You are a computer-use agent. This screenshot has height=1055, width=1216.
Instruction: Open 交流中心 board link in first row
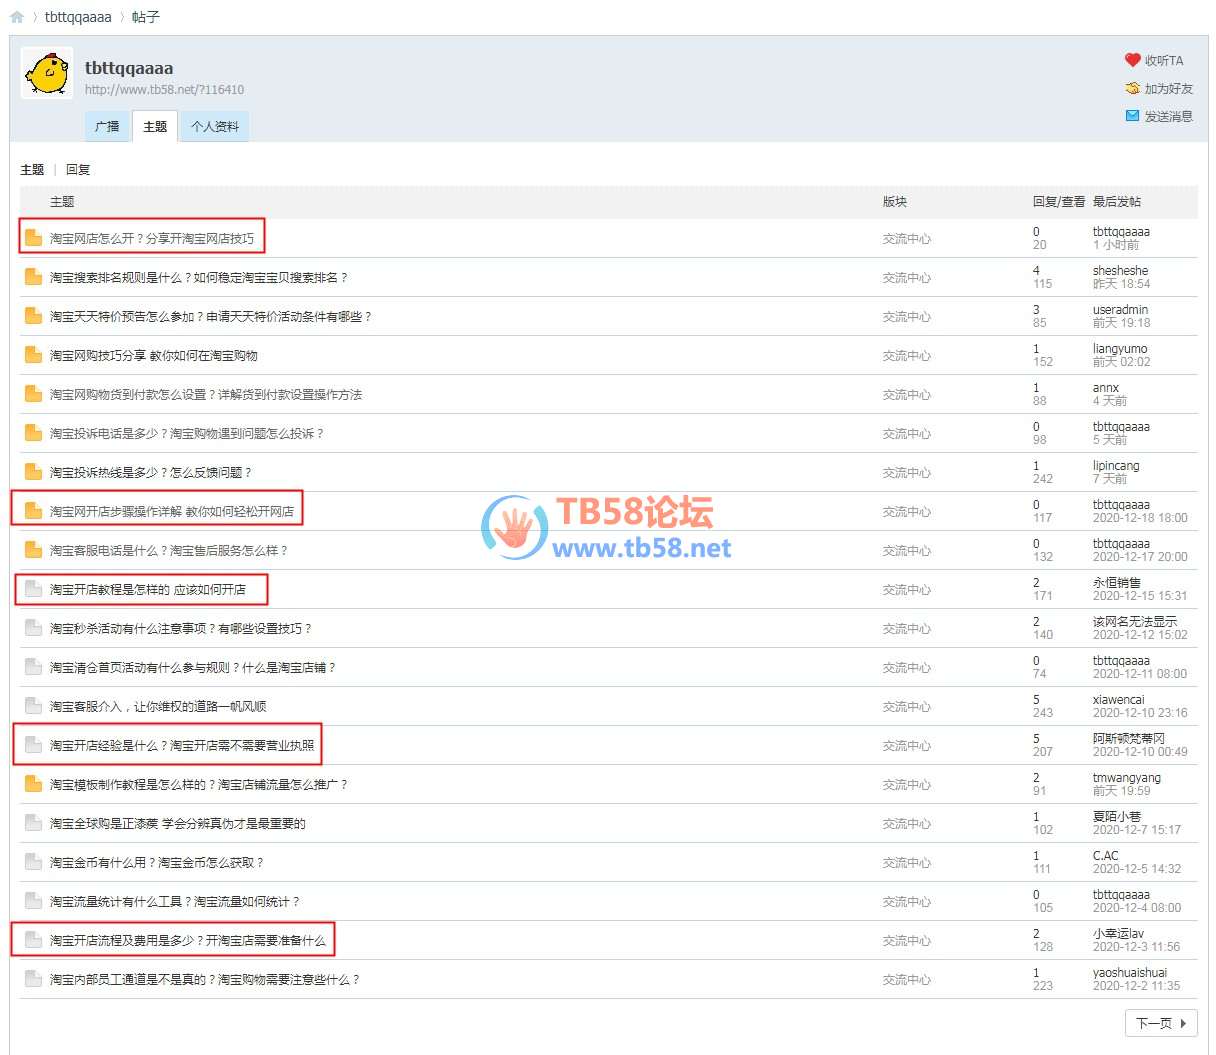(x=906, y=239)
